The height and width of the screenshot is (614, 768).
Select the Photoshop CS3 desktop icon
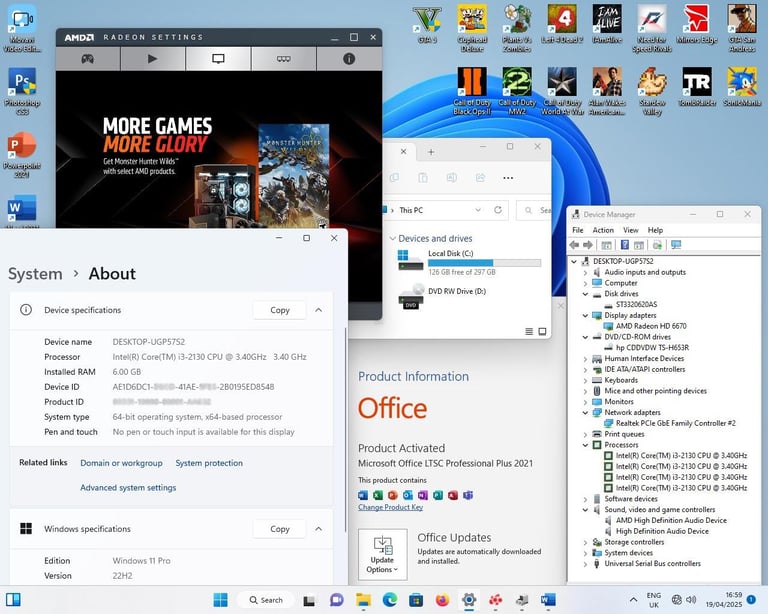click(x=22, y=91)
